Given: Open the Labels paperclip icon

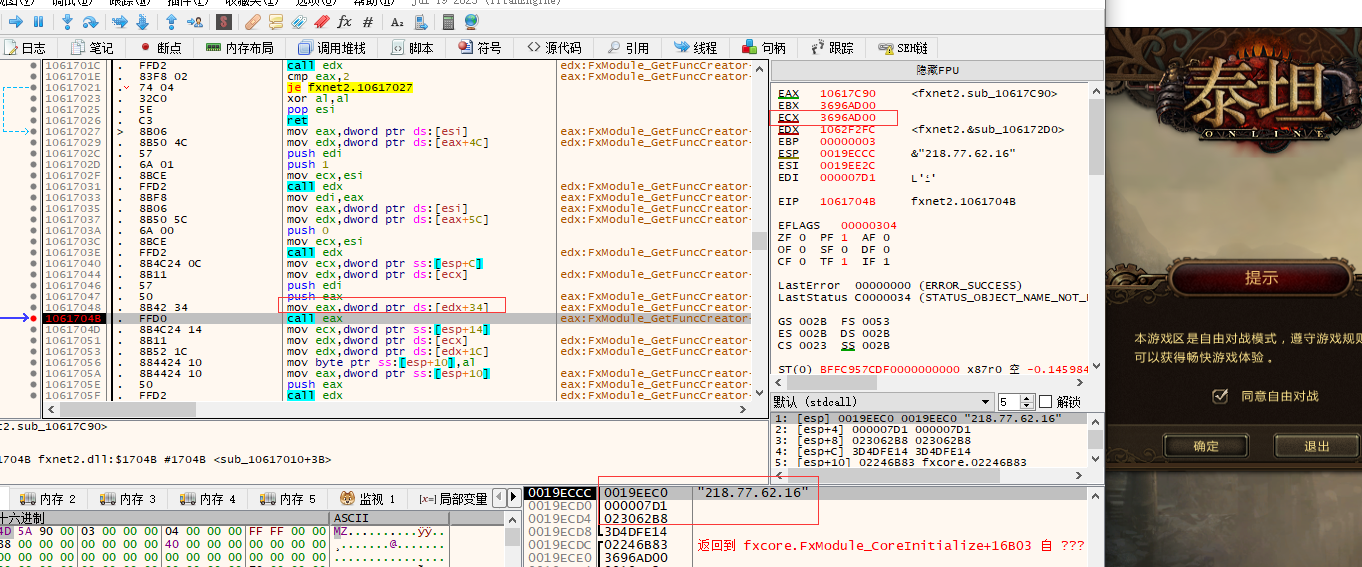Looking at the screenshot, I should [x=299, y=21].
